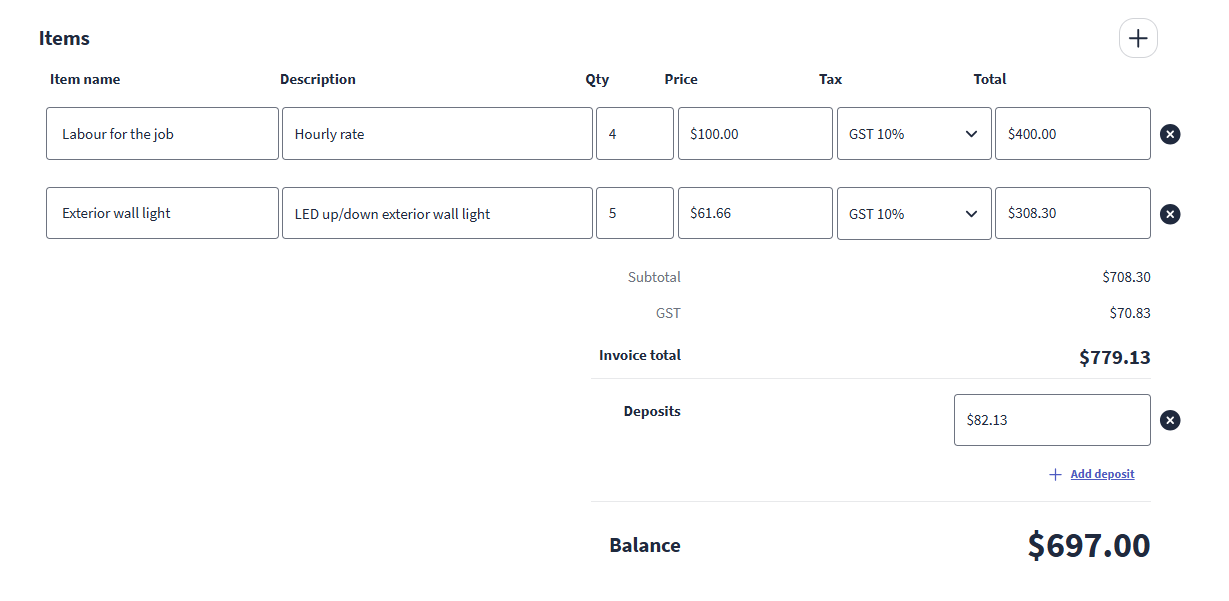Click quantity field showing 5
Screen dimensions: 1229x601
[x=634, y=213]
